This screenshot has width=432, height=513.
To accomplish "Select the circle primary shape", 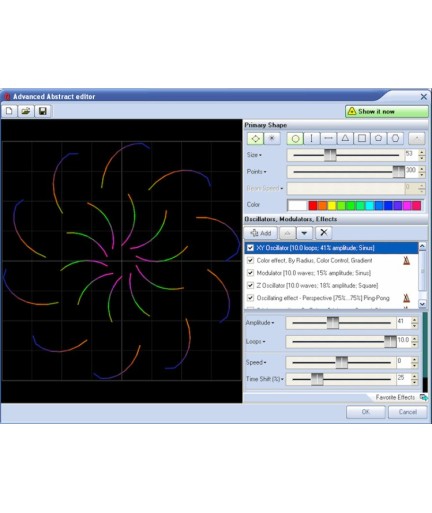I will click(x=295, y=138).
